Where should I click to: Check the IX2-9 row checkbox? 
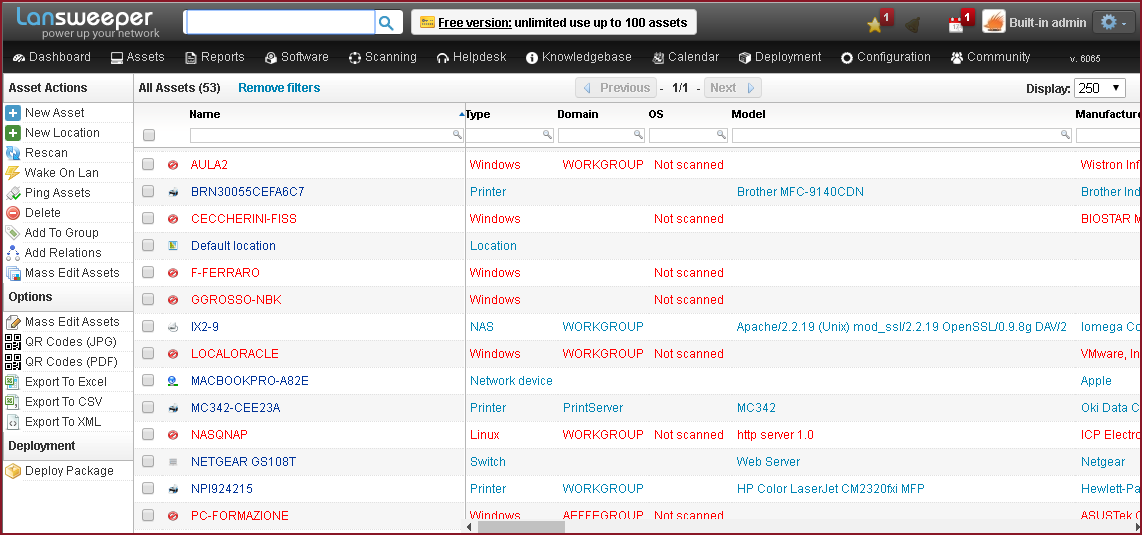[148, 326]
